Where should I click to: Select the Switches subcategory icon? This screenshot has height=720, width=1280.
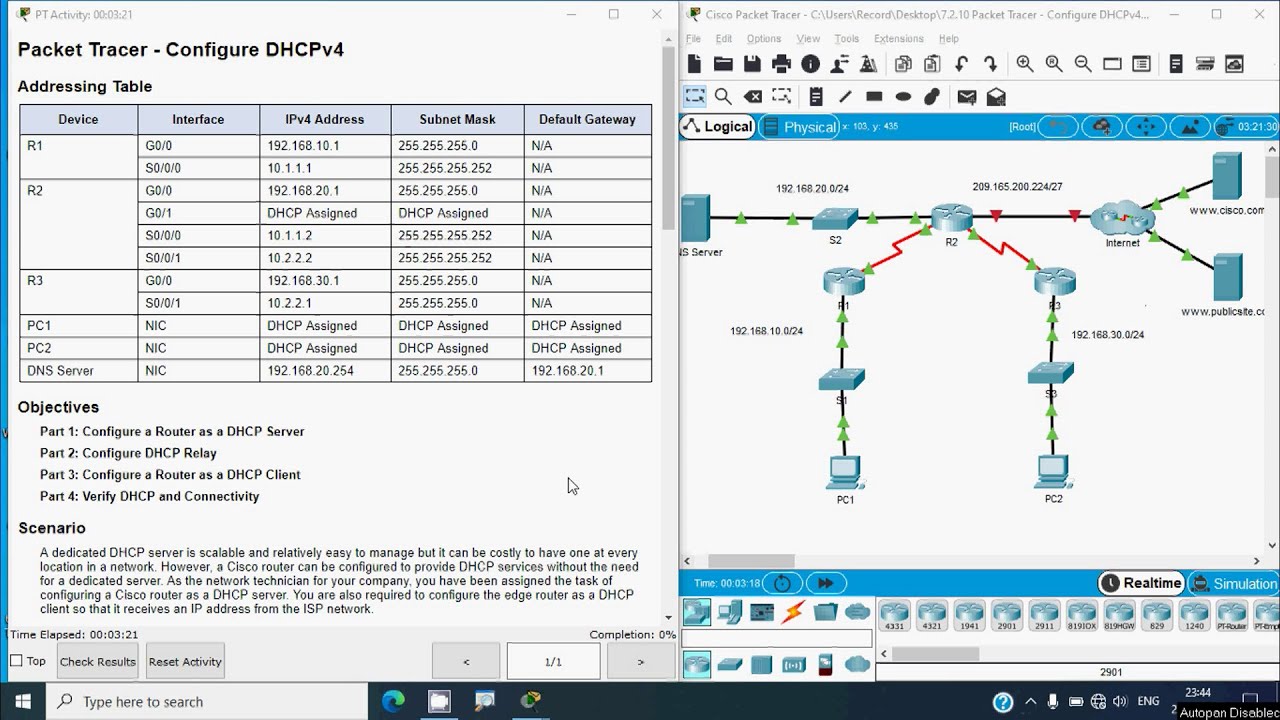(729, 665)
